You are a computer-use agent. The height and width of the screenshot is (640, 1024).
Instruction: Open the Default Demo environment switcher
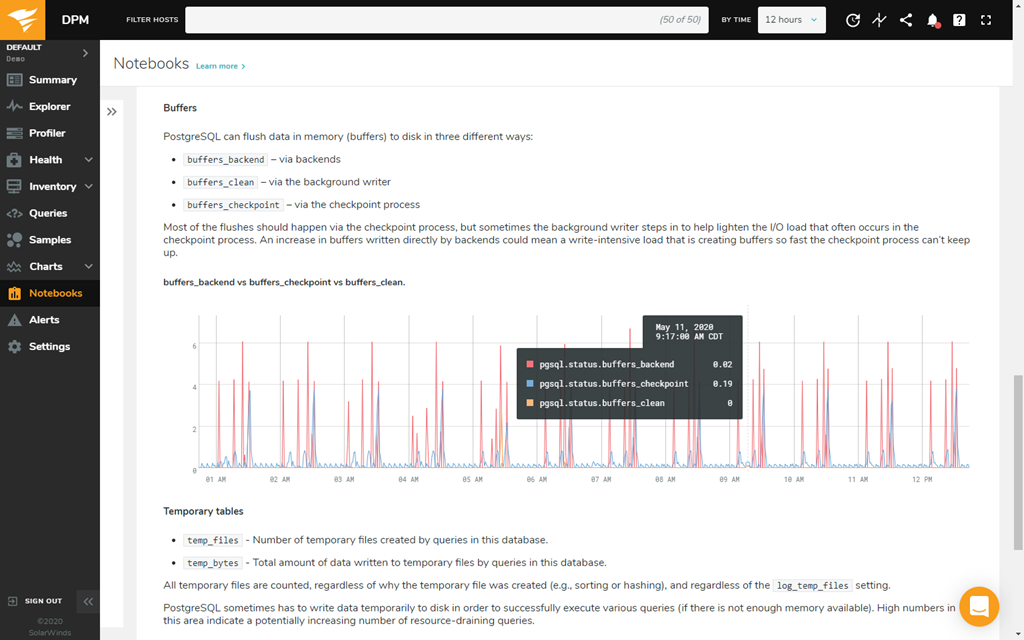[x=49, y=52]
